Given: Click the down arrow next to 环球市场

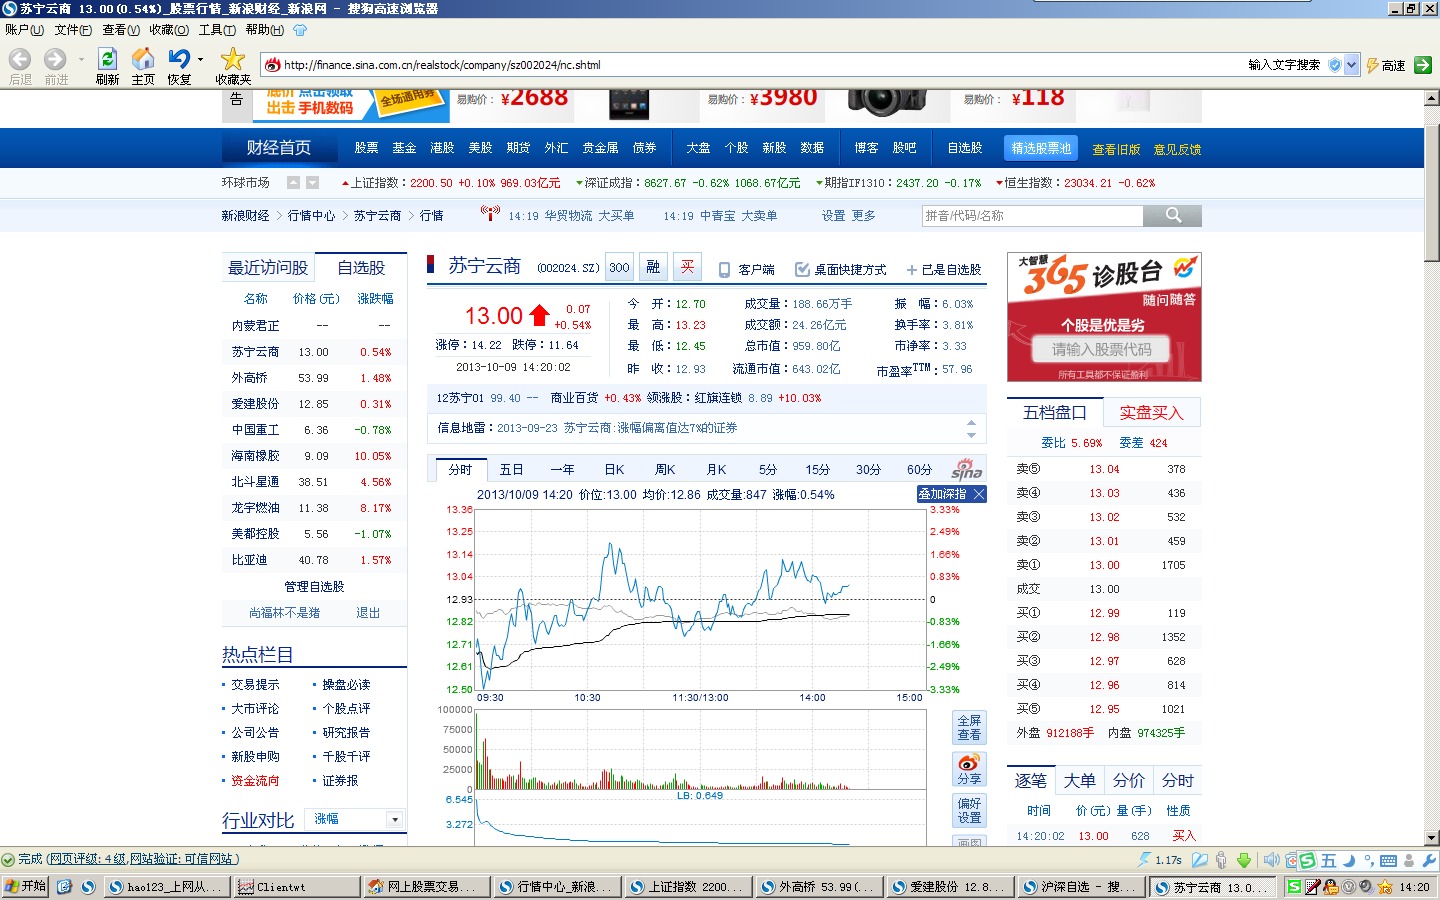Looking at the screenshot, I should coord(312,183).
